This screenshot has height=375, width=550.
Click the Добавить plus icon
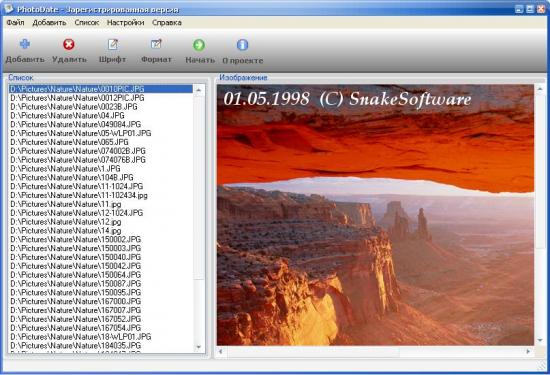tap(25, 44)
